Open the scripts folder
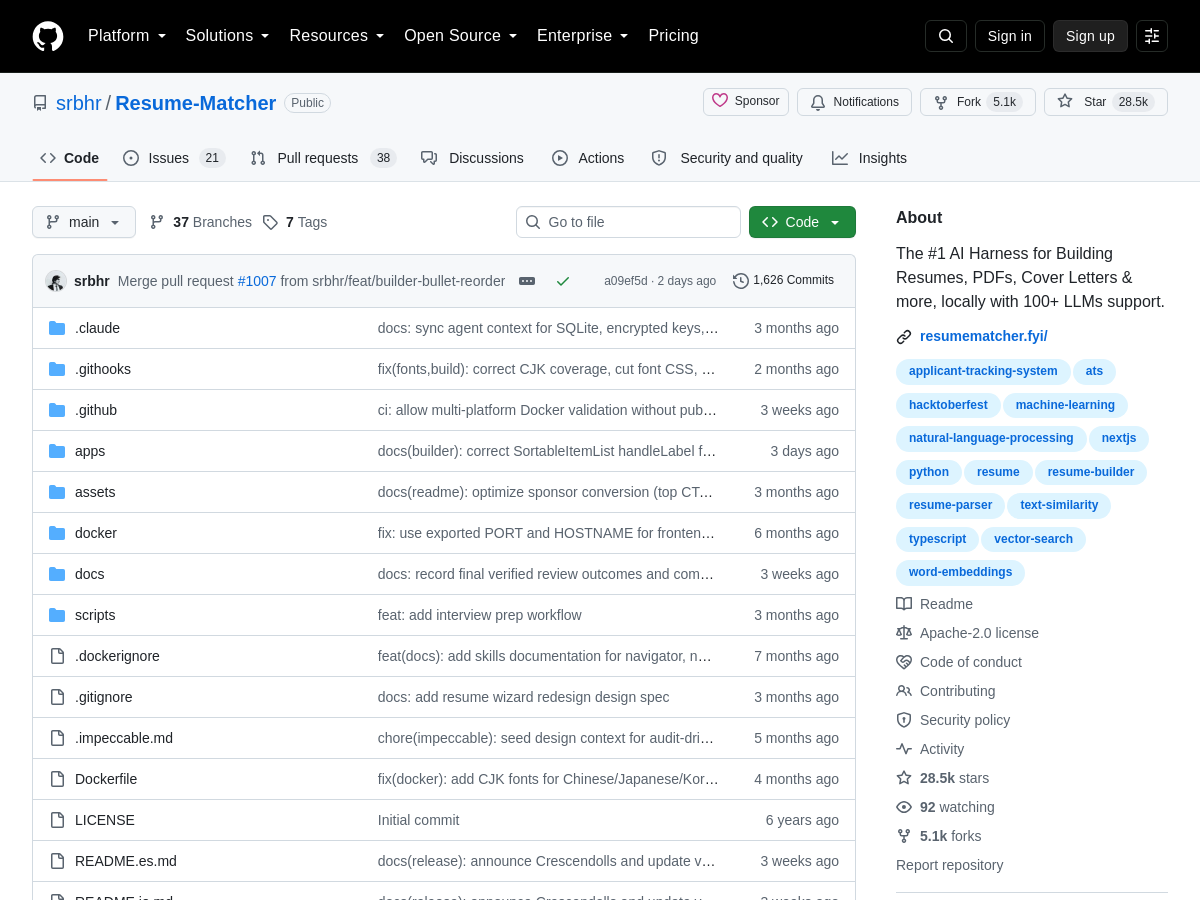Screen dimensions: 1200x900 point(95,615)
